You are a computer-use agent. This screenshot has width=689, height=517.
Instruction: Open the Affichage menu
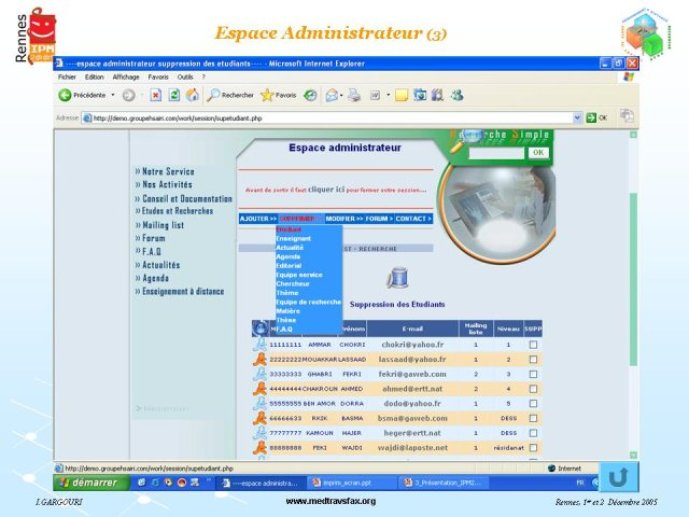point(126,77)
